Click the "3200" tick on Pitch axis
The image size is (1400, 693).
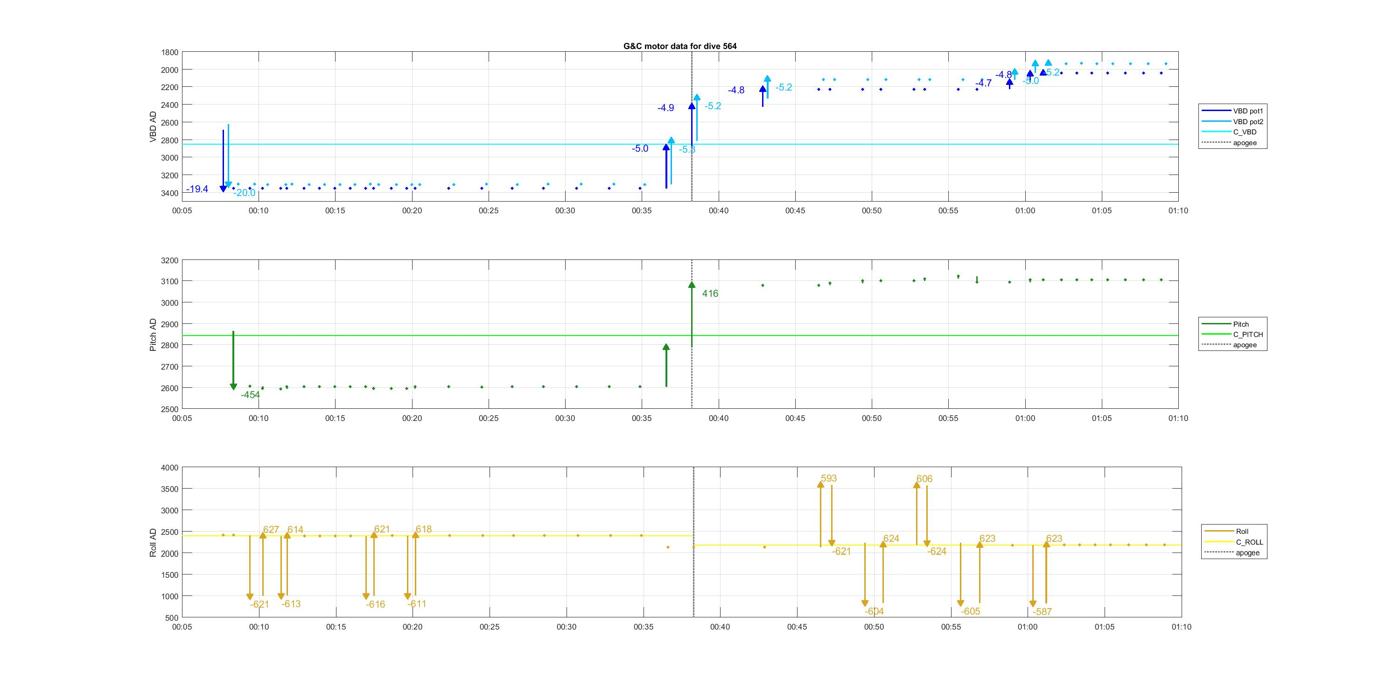[x=170, y=260]
